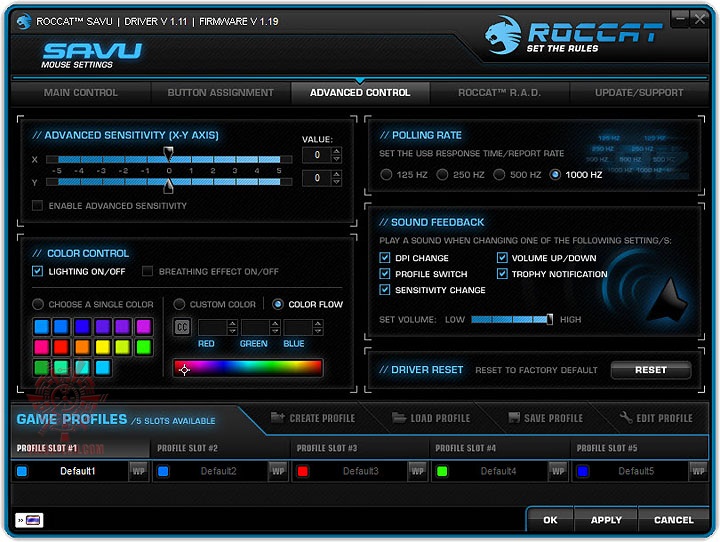Enable advanced sensitivity checkbox
The width and height of the screenshot is (720, 542).
(x=38, y=205)
